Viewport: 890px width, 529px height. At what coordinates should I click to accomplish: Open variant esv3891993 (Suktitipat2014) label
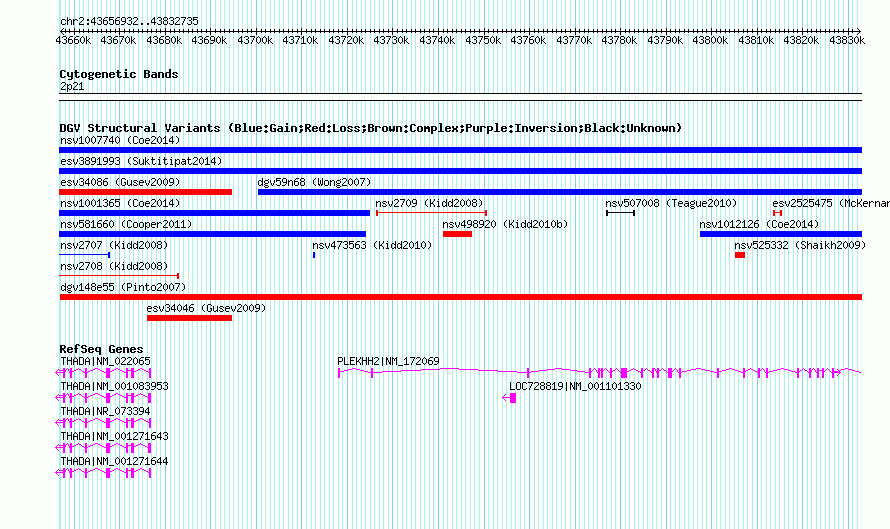141,161
